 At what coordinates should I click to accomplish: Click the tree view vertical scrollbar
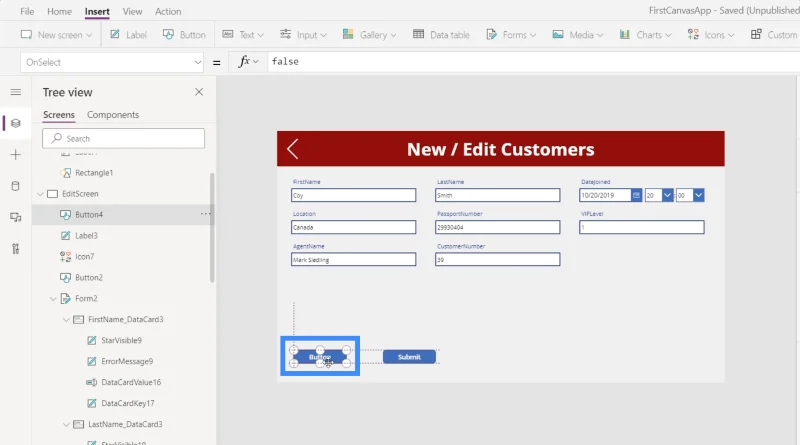pos(212,228)
